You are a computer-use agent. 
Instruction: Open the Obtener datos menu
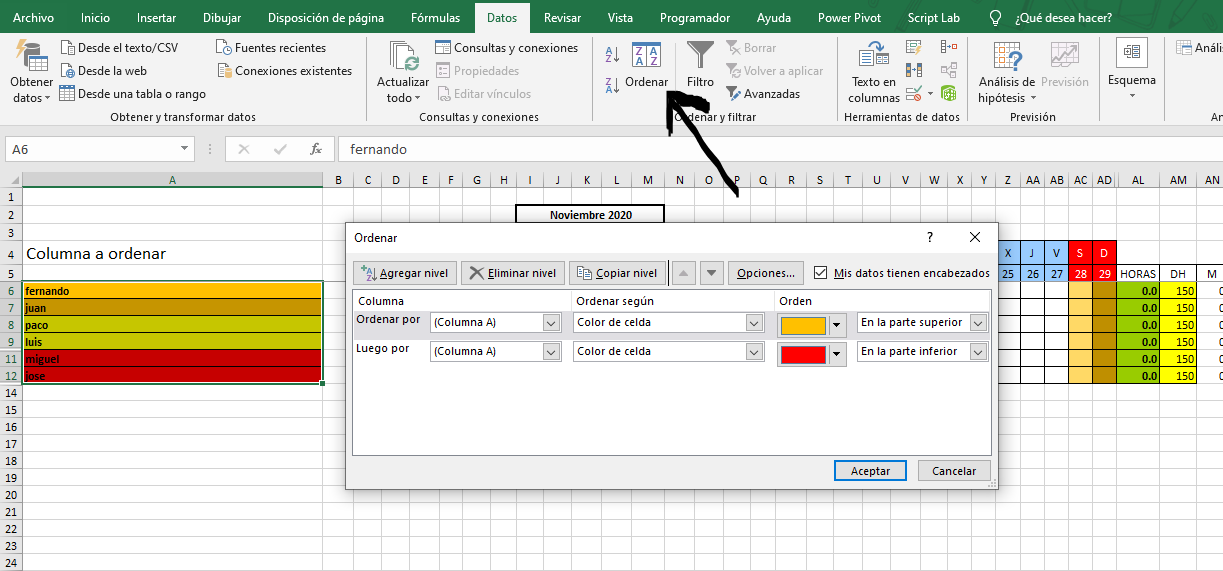pos(31,72)
